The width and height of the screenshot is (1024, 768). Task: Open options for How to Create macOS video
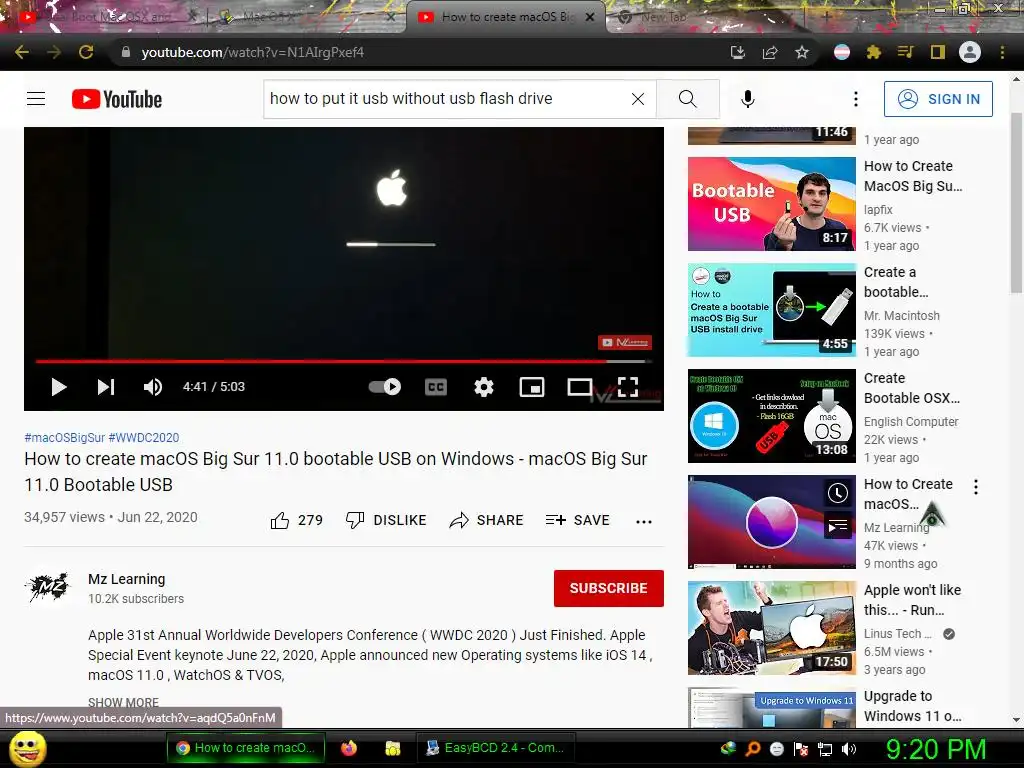pos(976,487)
